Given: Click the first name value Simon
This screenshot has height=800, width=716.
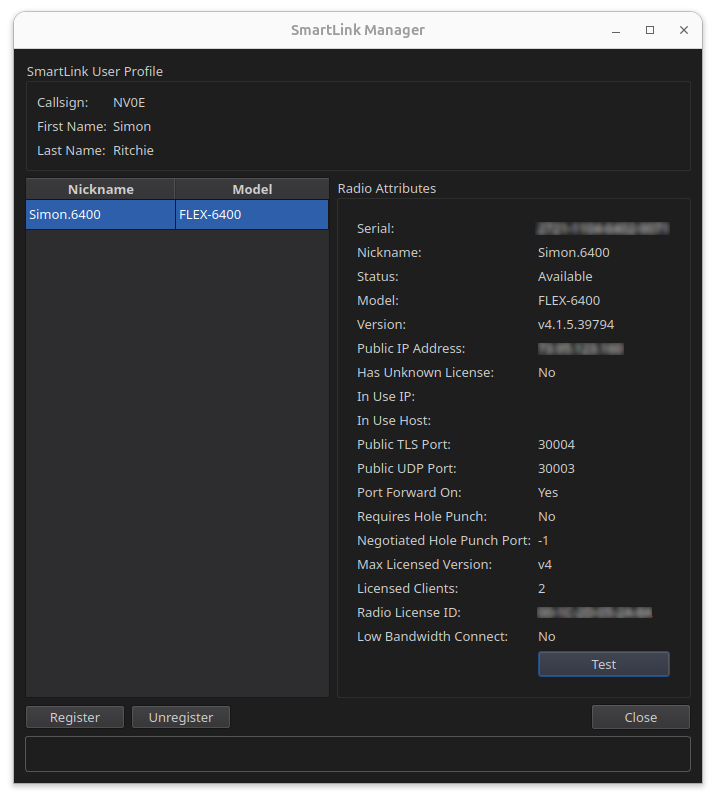Looking at the screenshot, I should pos(132,127).
